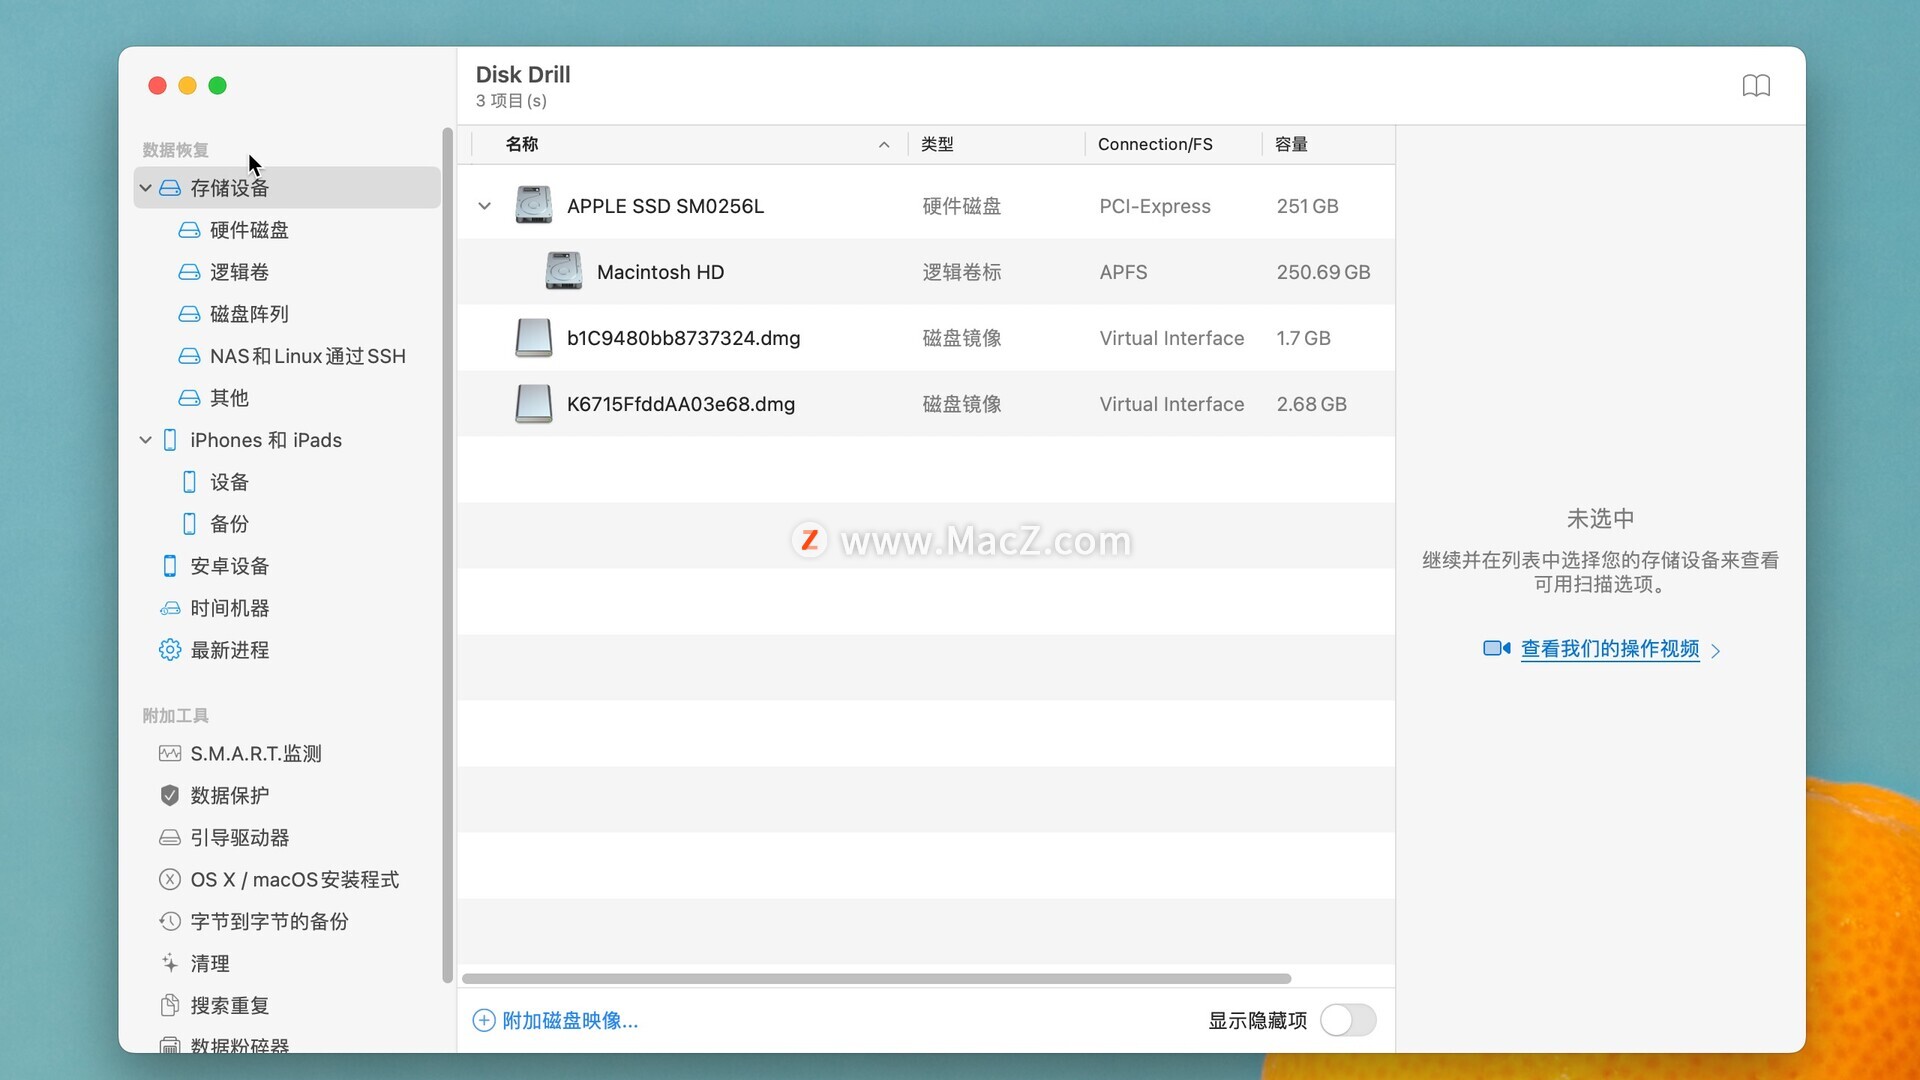This screenshot has height=1080, width=1920.
Task: Click the 数据保护 shield icon
Action: 170,795
